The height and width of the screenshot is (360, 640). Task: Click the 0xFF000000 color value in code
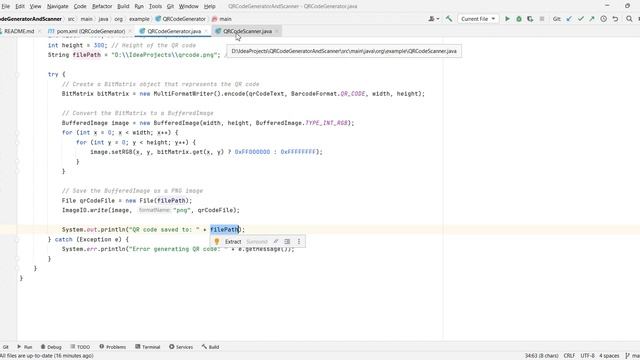click(252, 152)
